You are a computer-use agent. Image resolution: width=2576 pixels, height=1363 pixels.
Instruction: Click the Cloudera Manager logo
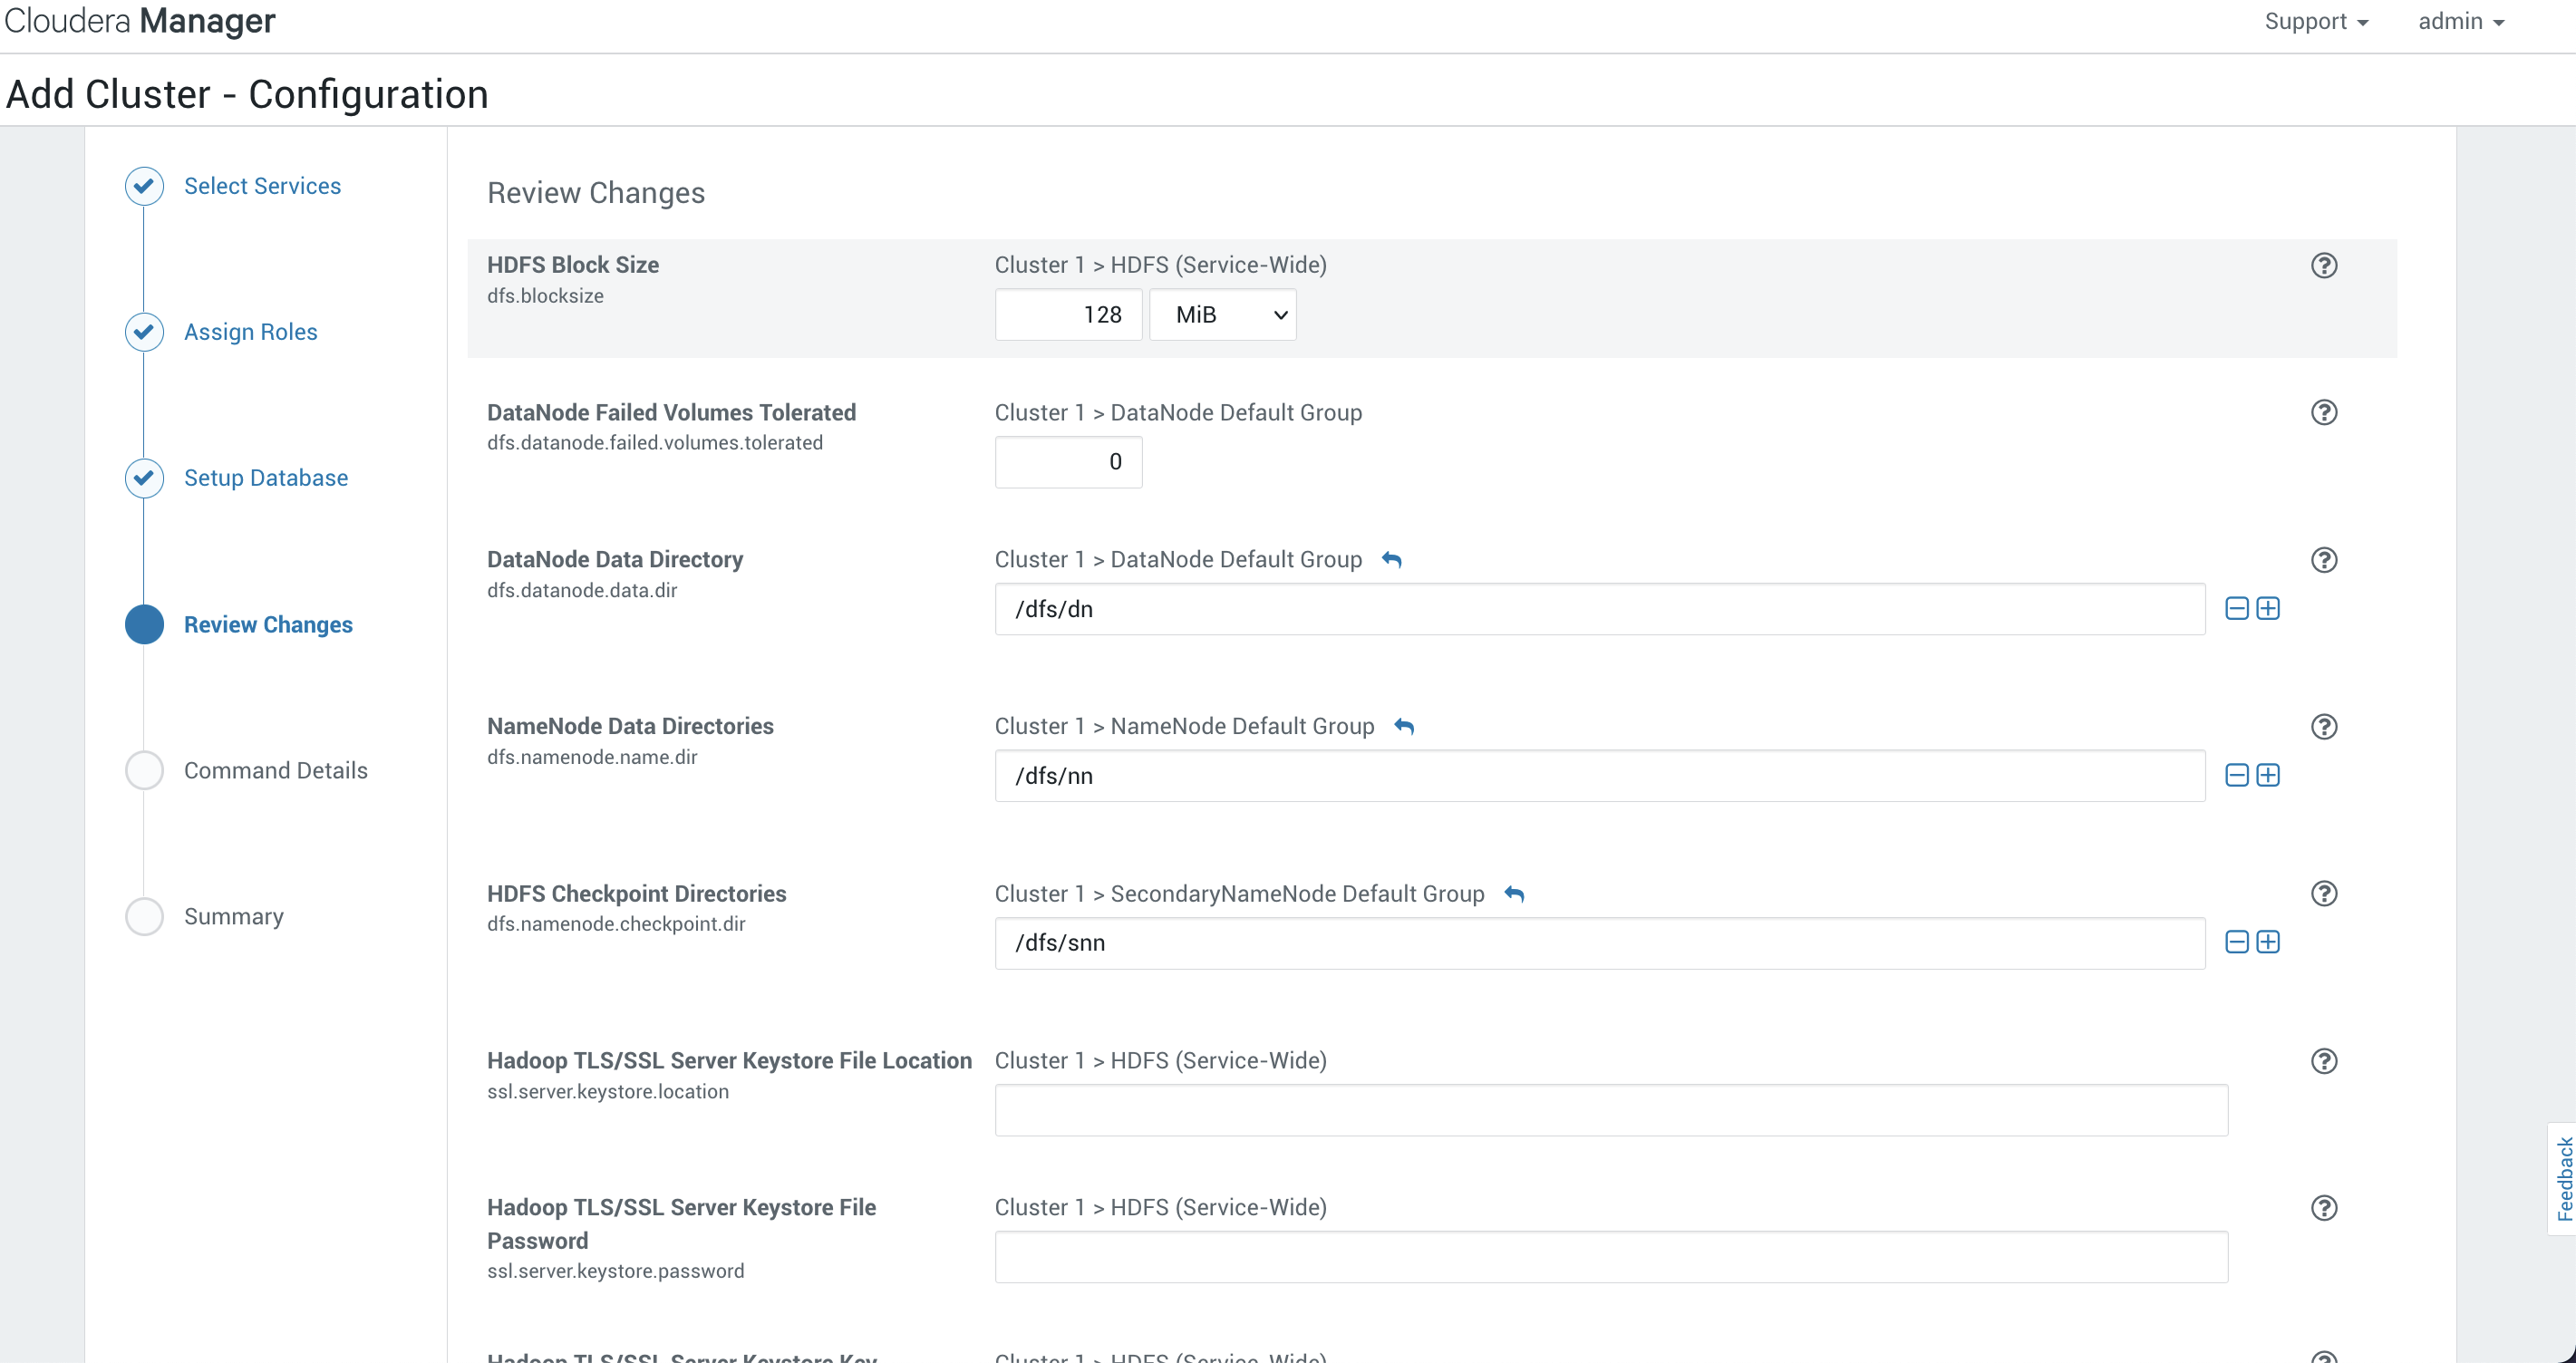(140, 21)
